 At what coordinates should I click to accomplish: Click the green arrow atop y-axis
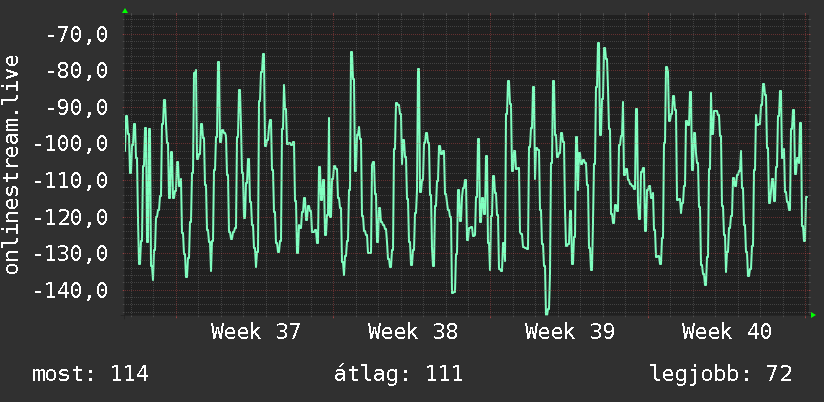tap(125, 11)
